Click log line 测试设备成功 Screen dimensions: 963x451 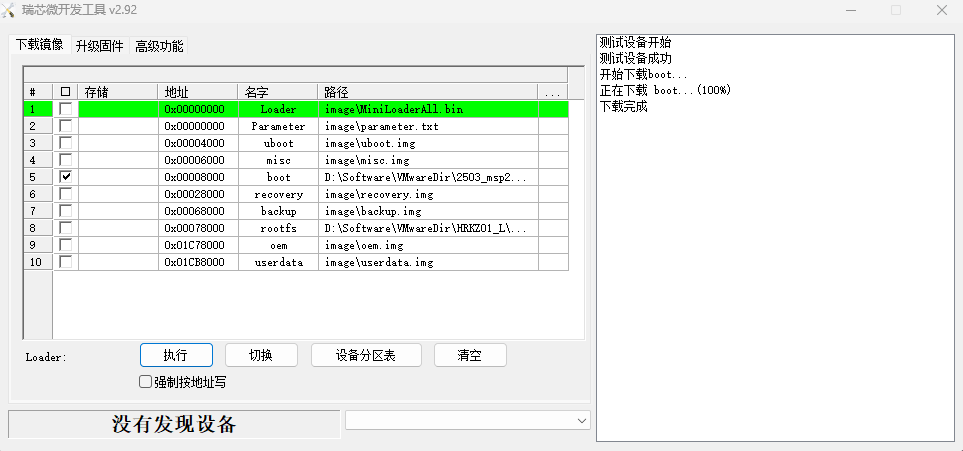click(636, 58)
